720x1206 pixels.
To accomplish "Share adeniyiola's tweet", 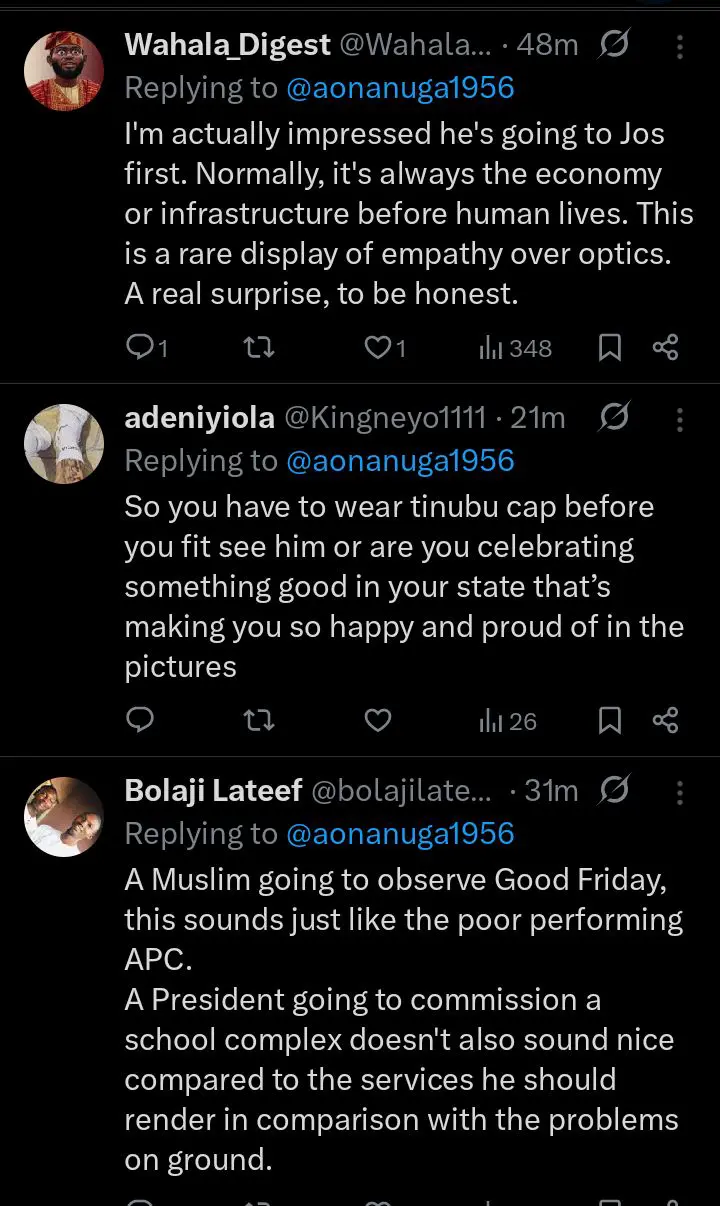I will [665, 720].
